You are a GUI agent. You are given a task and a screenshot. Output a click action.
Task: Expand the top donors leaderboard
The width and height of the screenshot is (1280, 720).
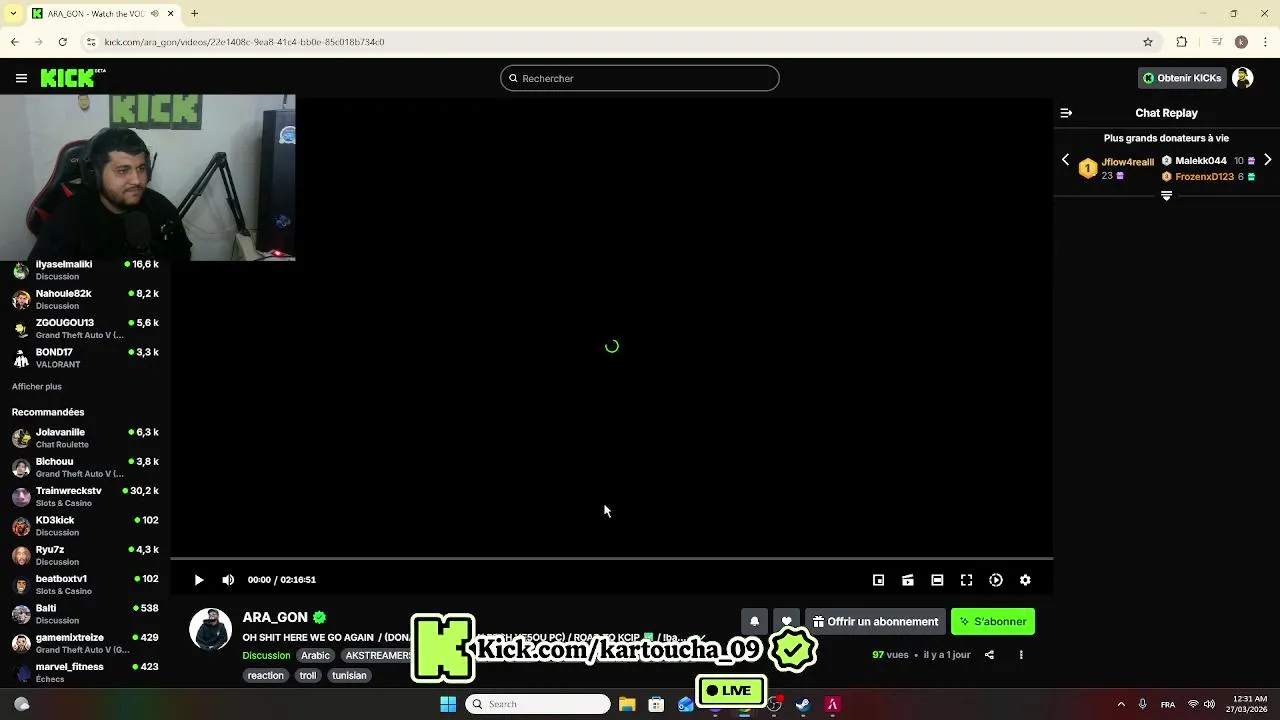pos(1166,196)
